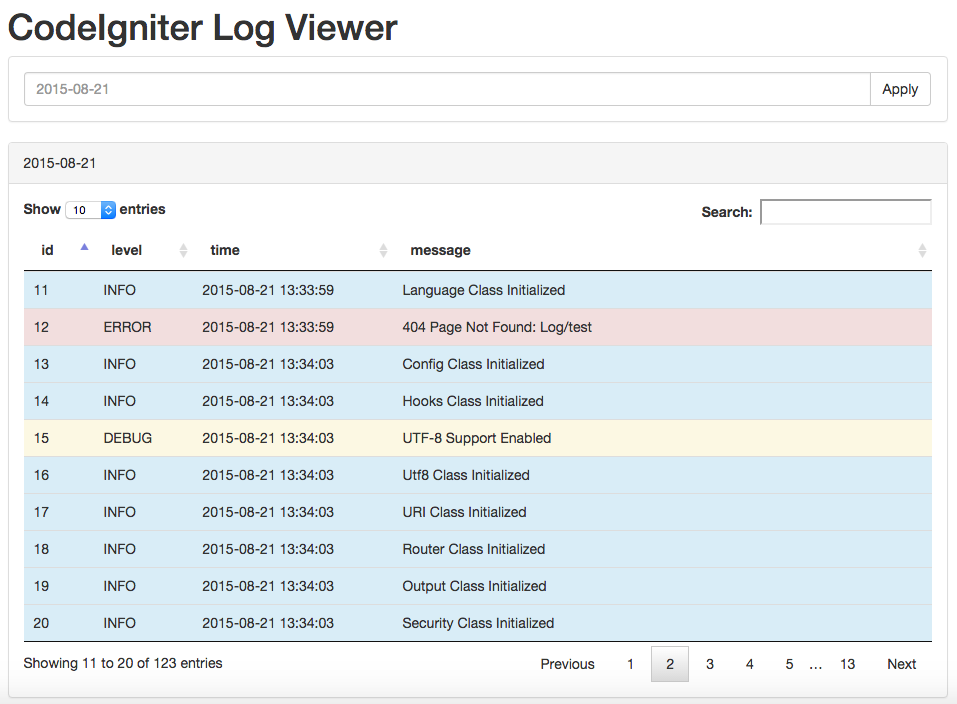Click id cell 20
The height and width of the screenshot is (704, 957).
41,623
